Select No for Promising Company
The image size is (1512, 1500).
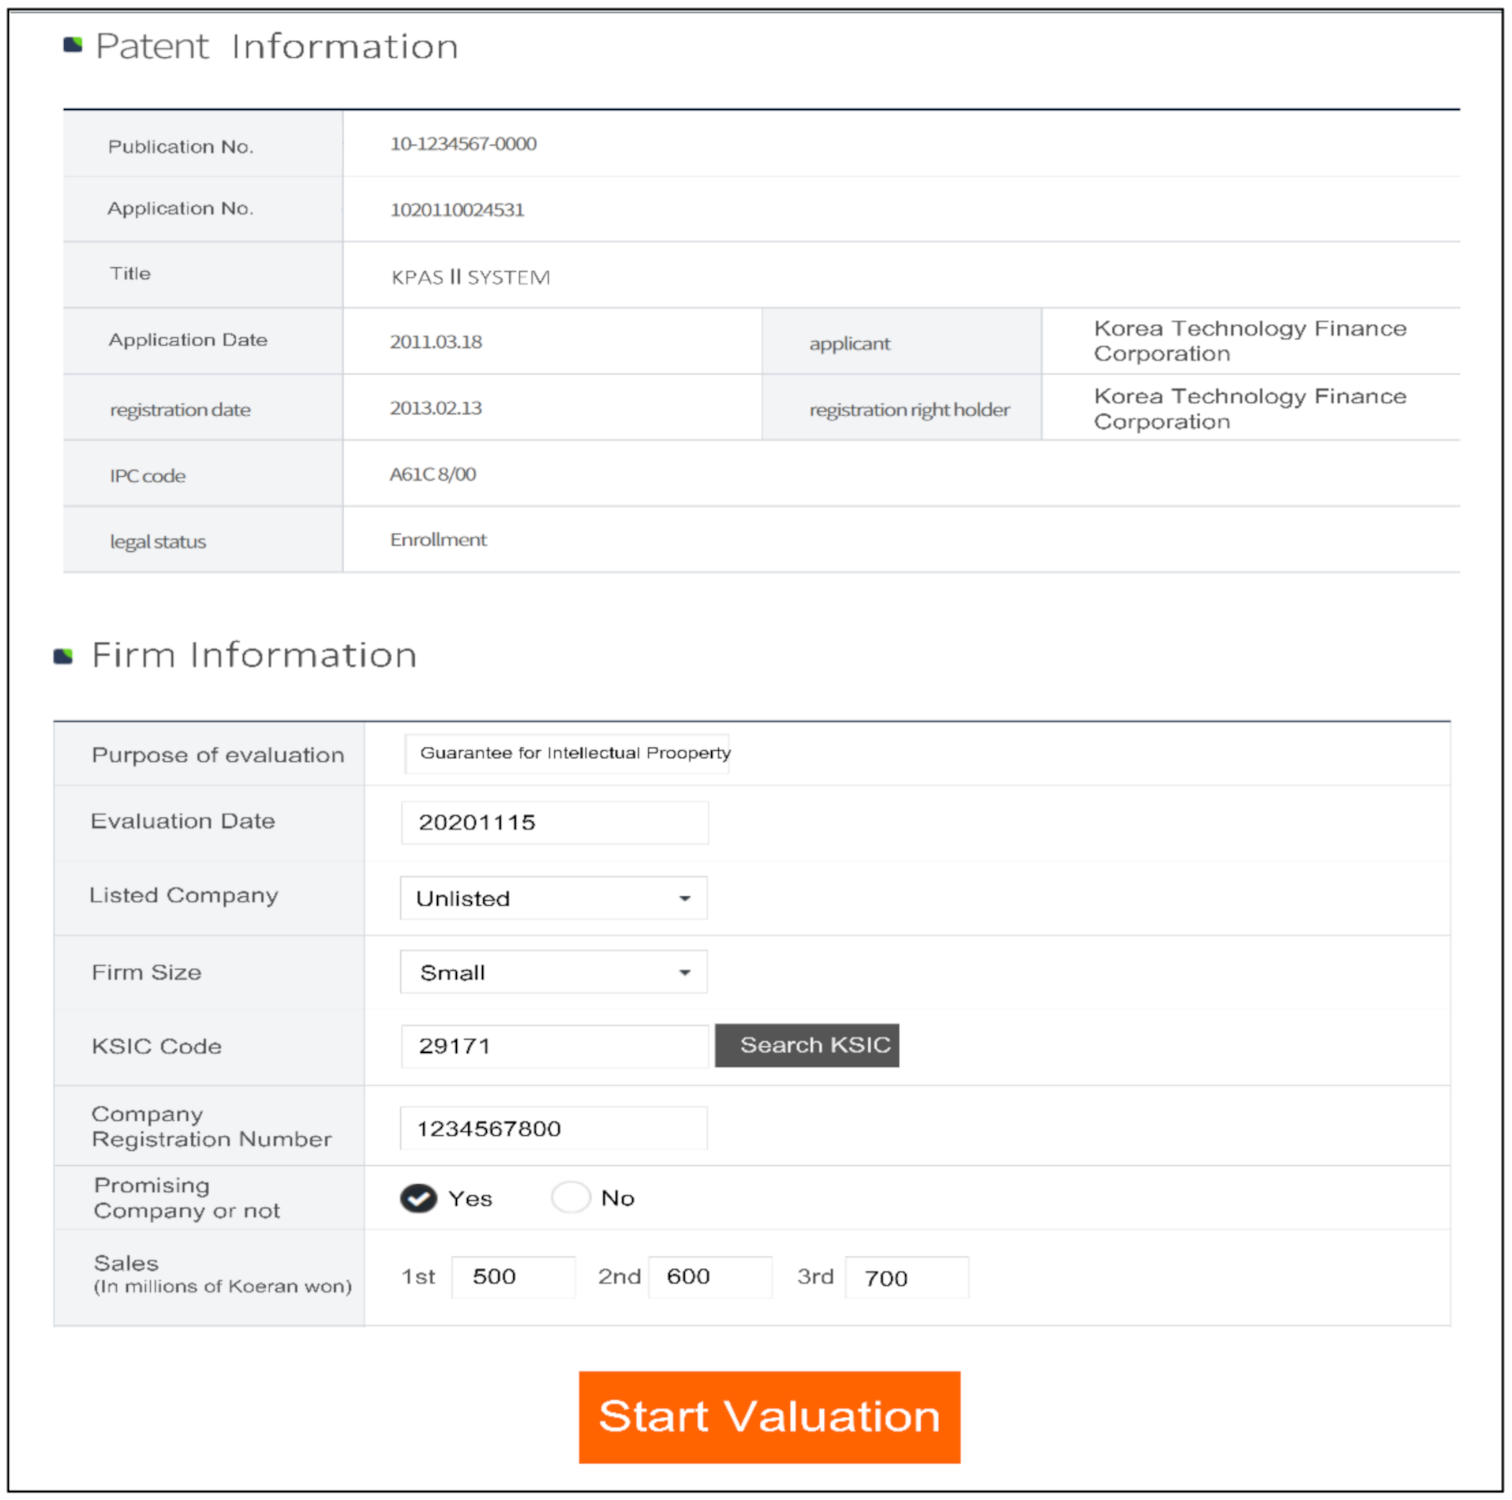point(571,1197)
